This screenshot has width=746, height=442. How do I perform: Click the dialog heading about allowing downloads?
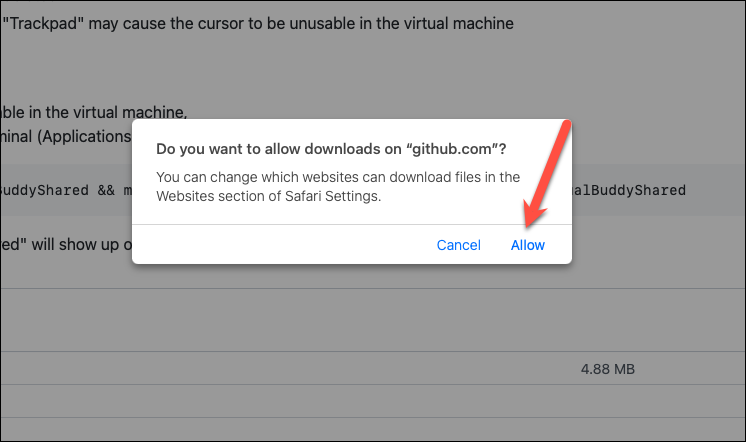tap(331, 149)
